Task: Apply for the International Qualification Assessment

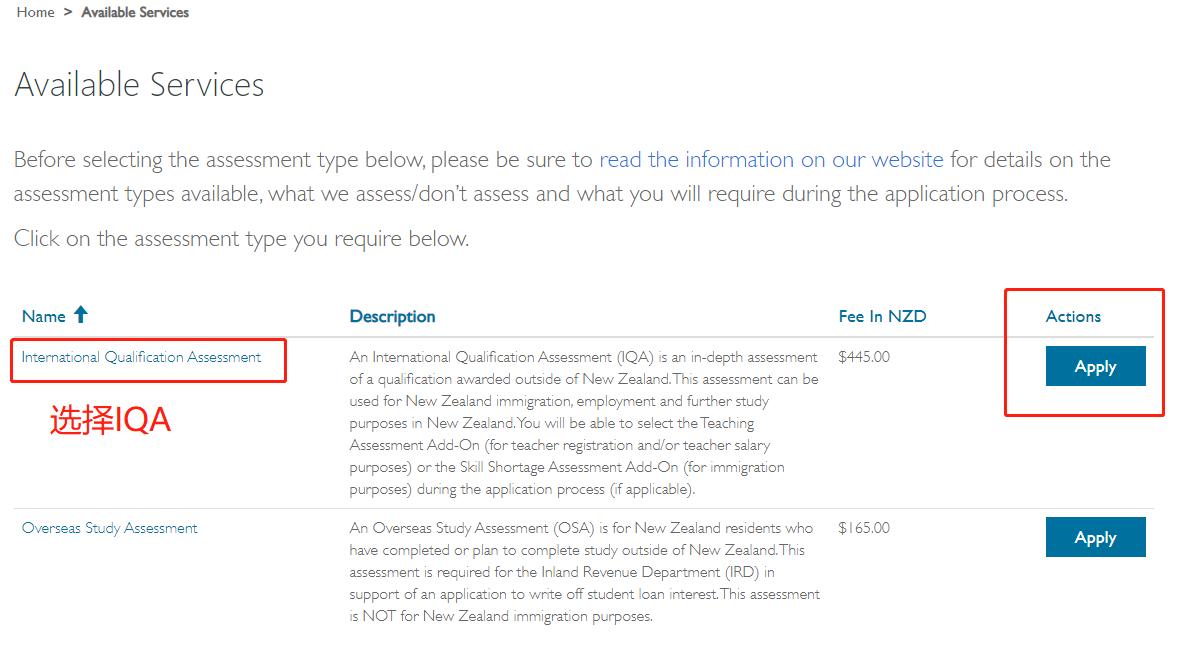Action: [1095, 367]
